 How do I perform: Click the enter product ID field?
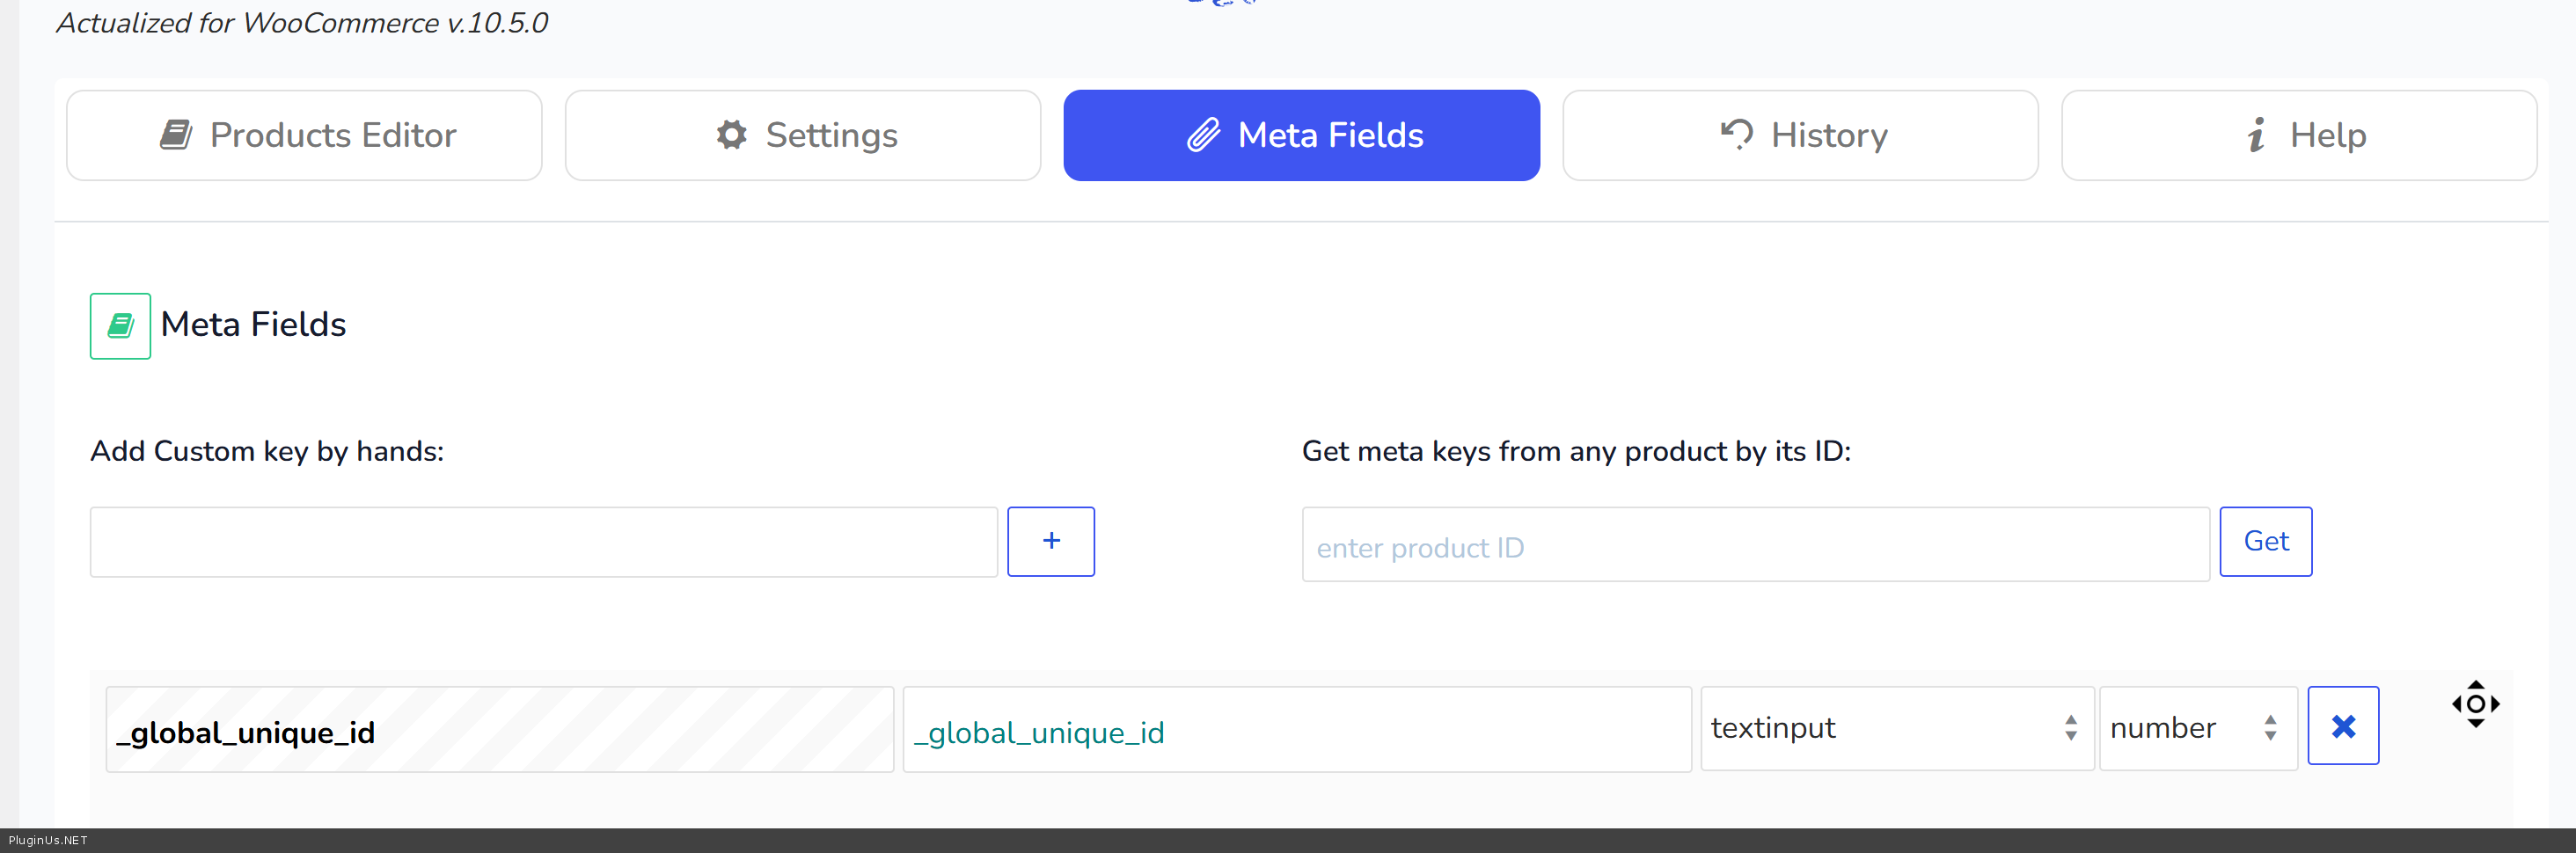click(x=1754, y=545)
